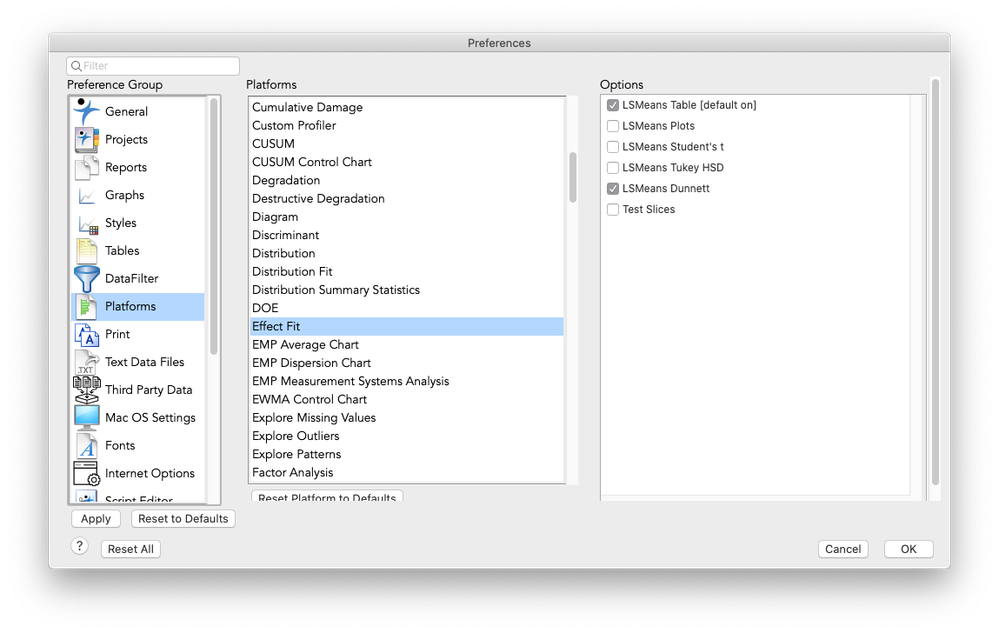The image size is (999, 633).
Task: Open the Reports preference icon
Action: point(86,167)
